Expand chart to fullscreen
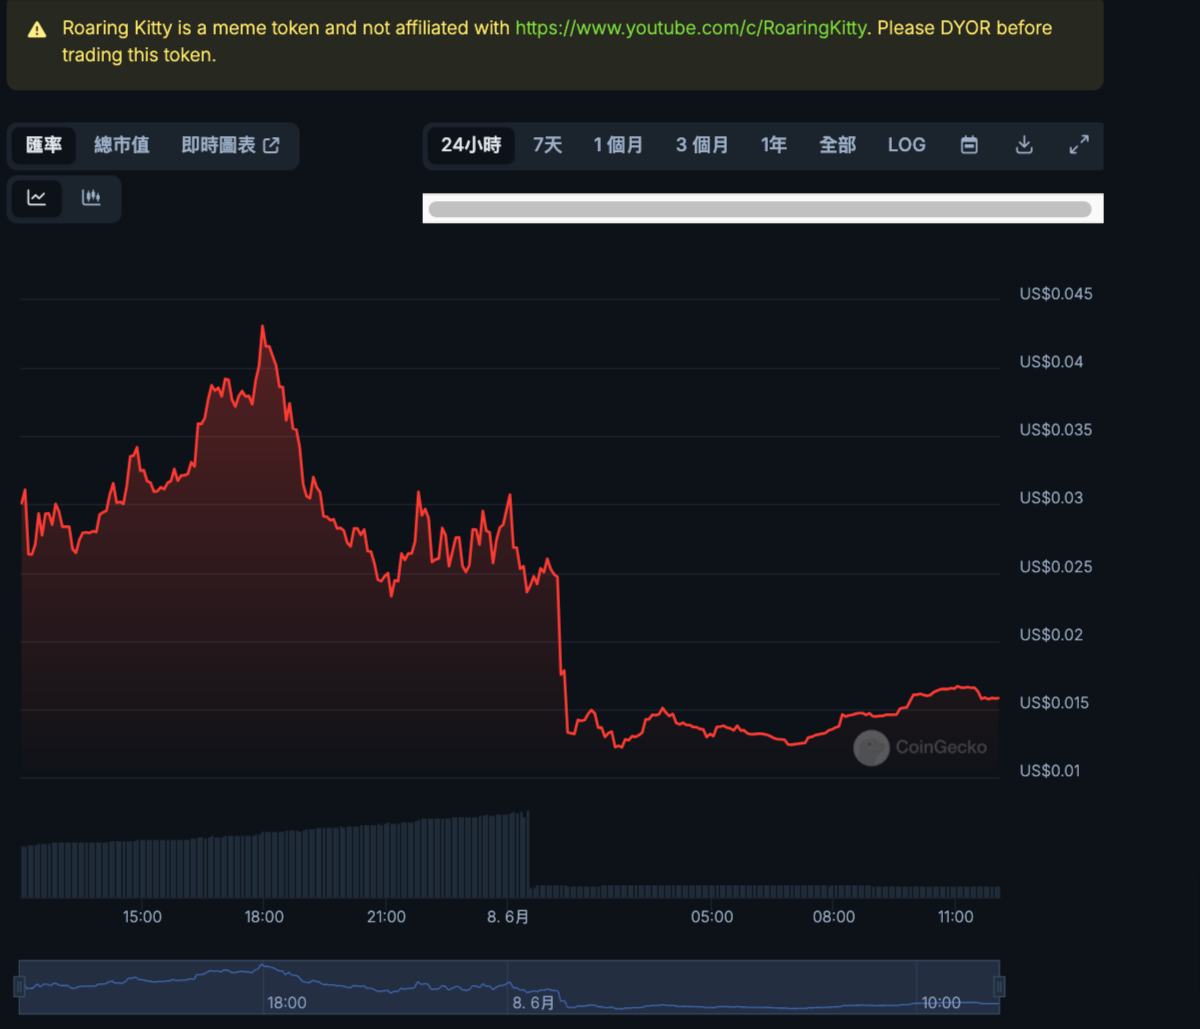1200x1029 pixels. pos(1078,145)
